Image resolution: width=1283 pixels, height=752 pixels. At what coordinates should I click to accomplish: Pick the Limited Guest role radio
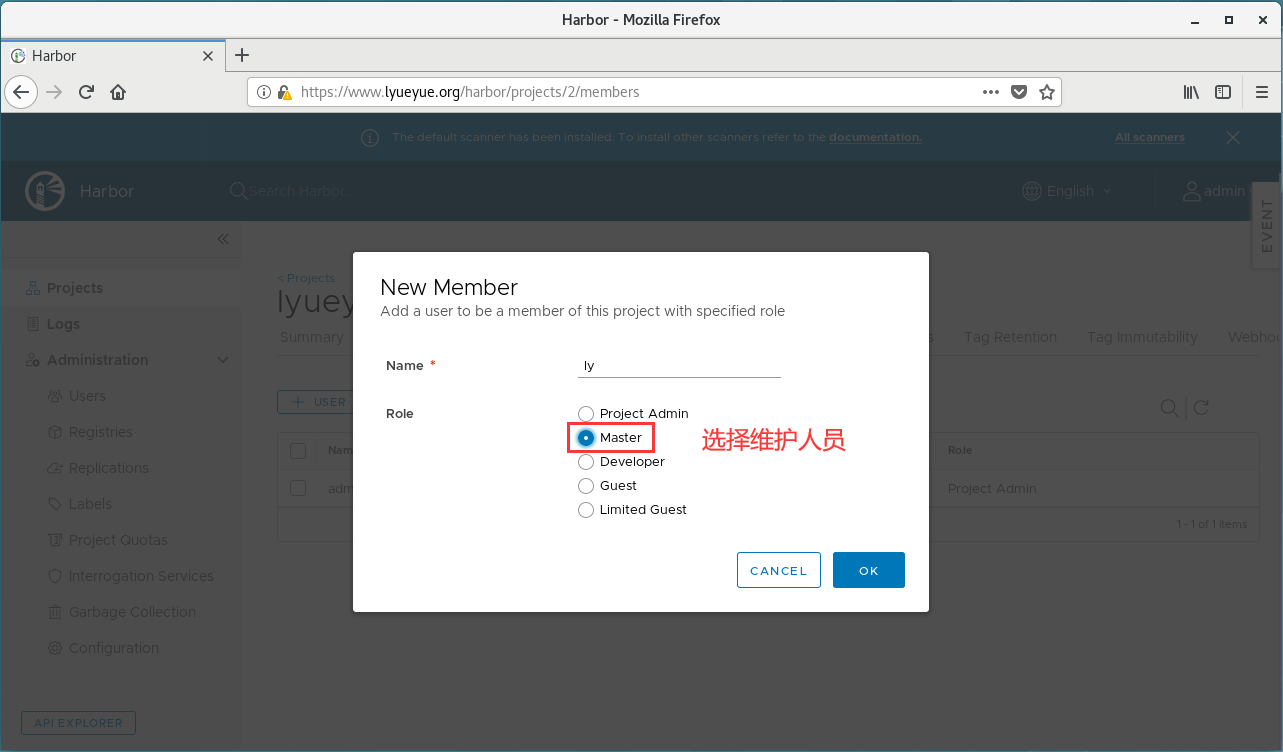586,510
